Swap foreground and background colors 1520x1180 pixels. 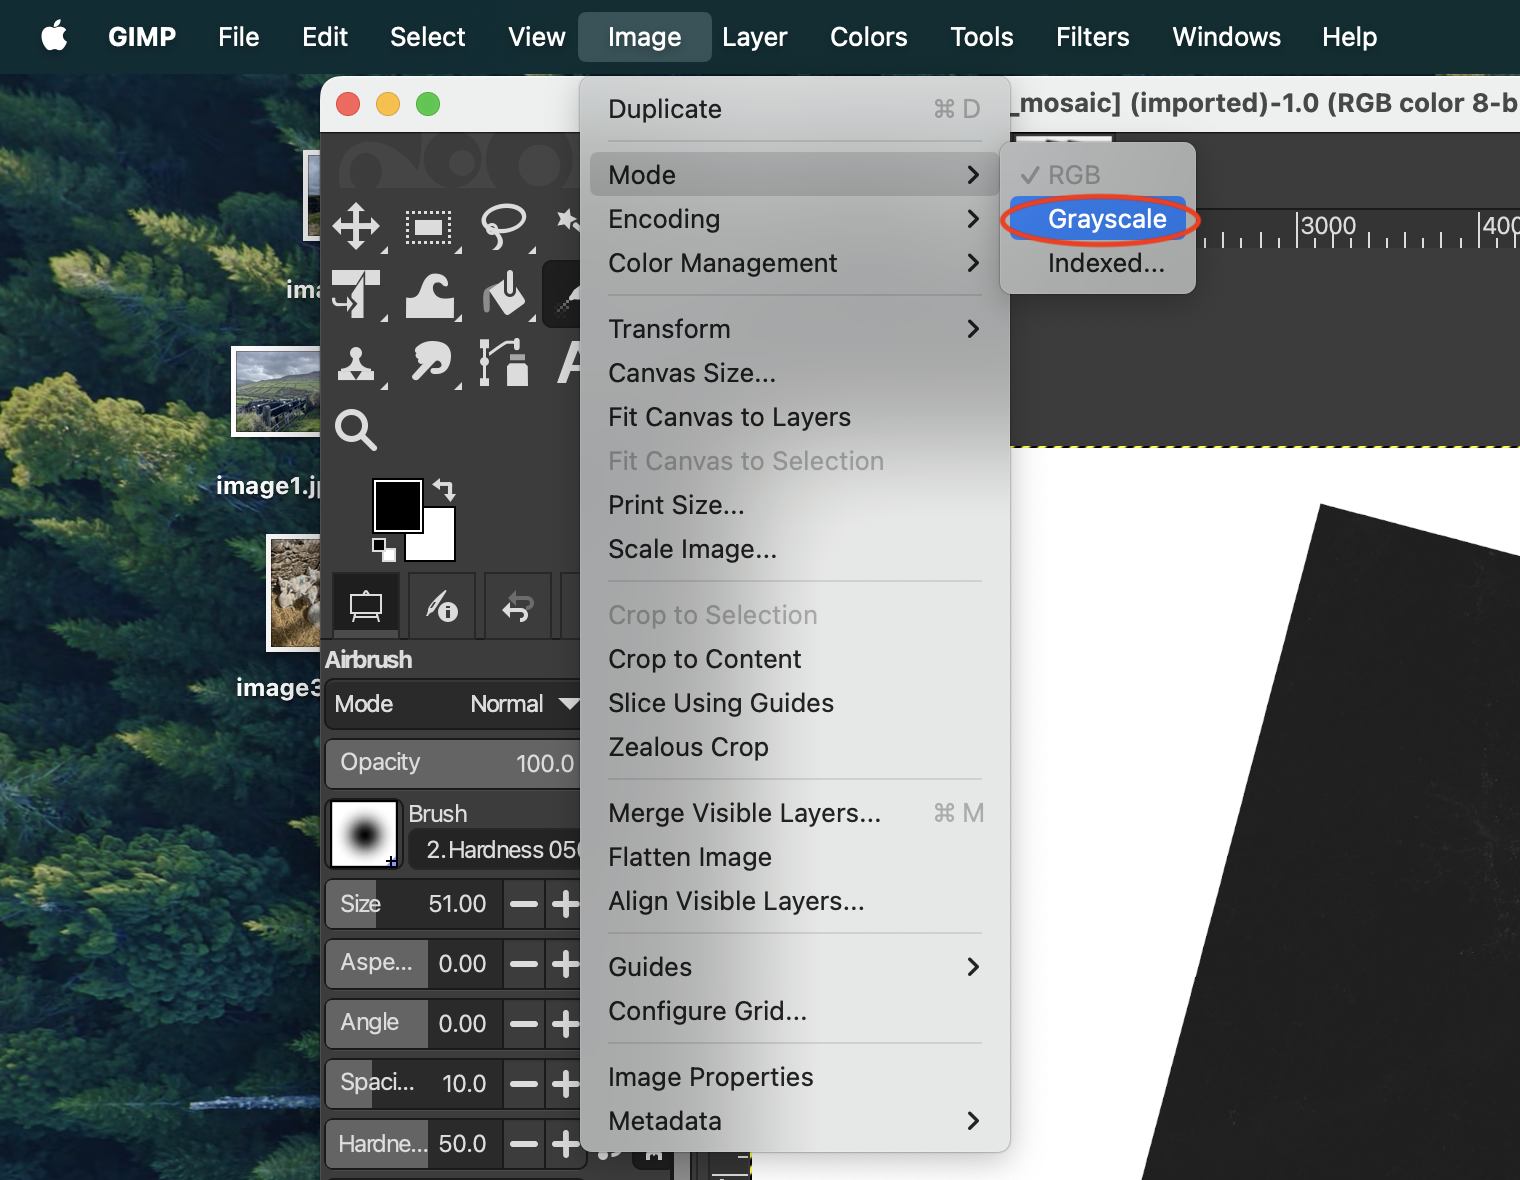point(445,490)
